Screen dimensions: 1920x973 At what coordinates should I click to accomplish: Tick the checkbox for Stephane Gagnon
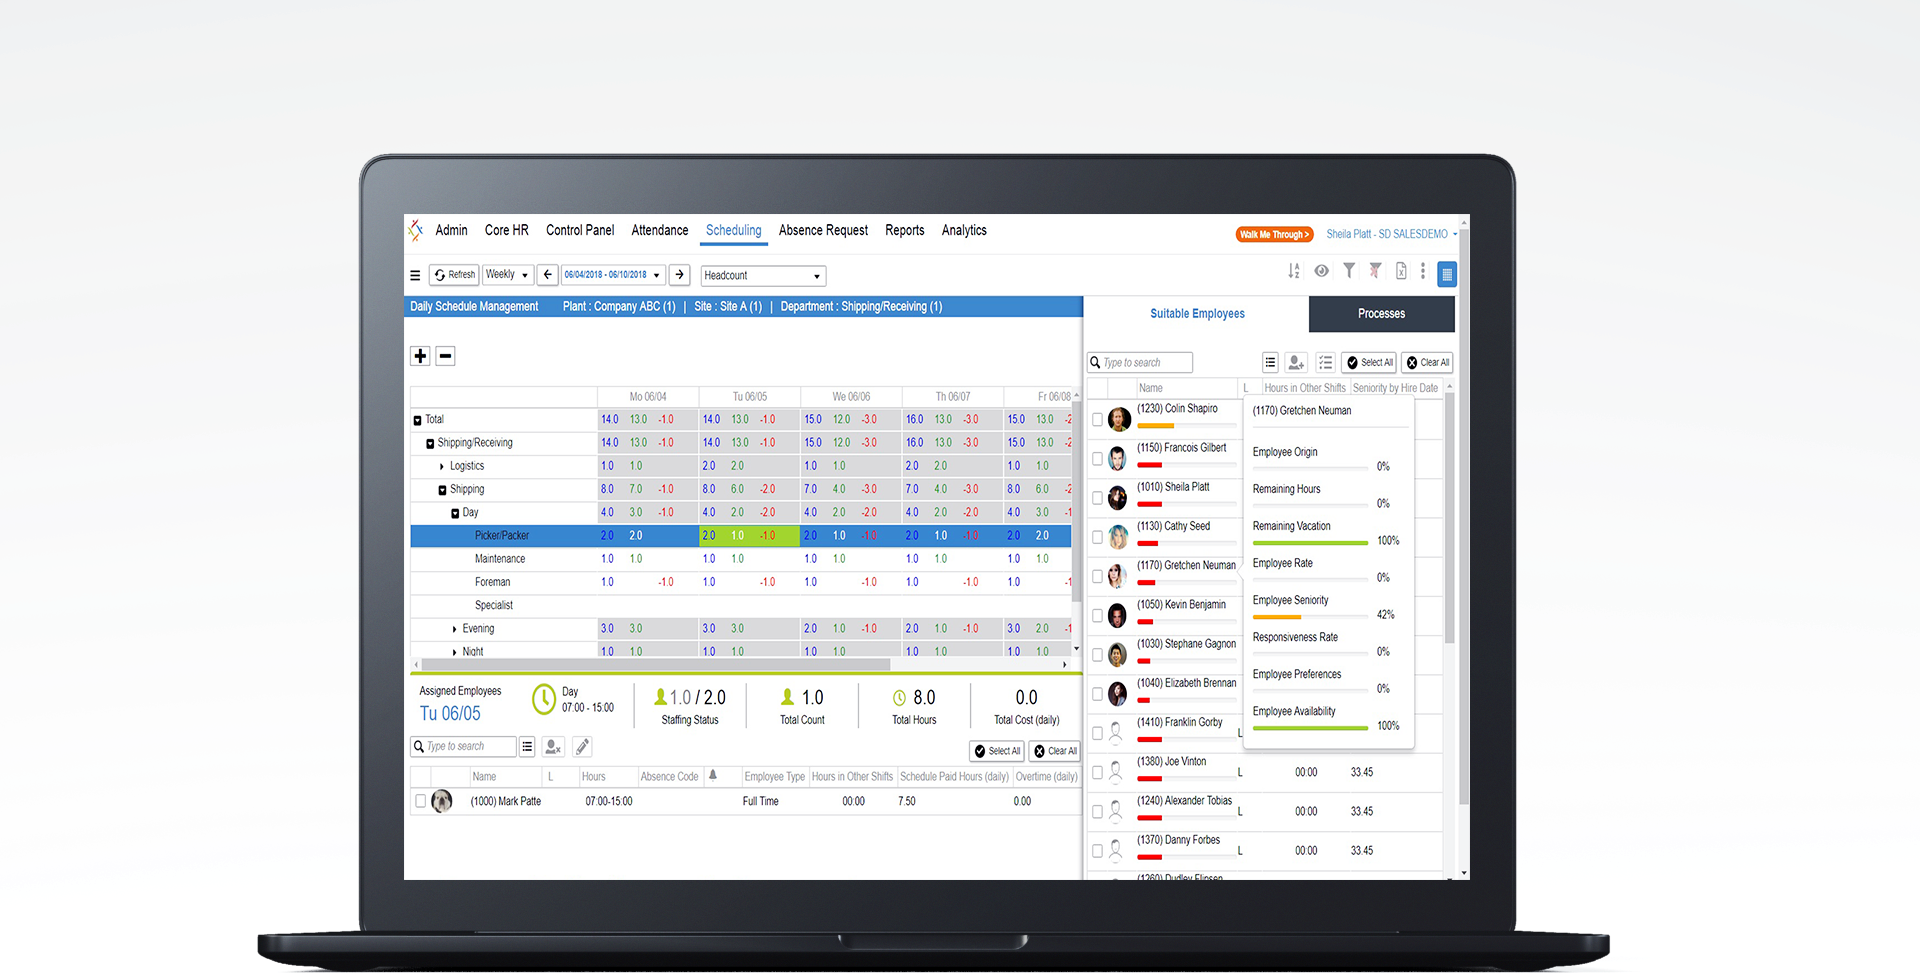[x=1097, y=655]
